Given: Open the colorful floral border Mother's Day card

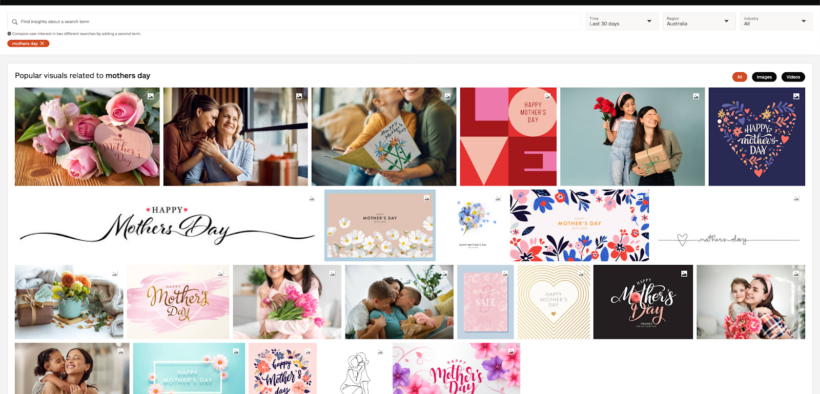Looking at the screenshot, I should coord(579,225).
